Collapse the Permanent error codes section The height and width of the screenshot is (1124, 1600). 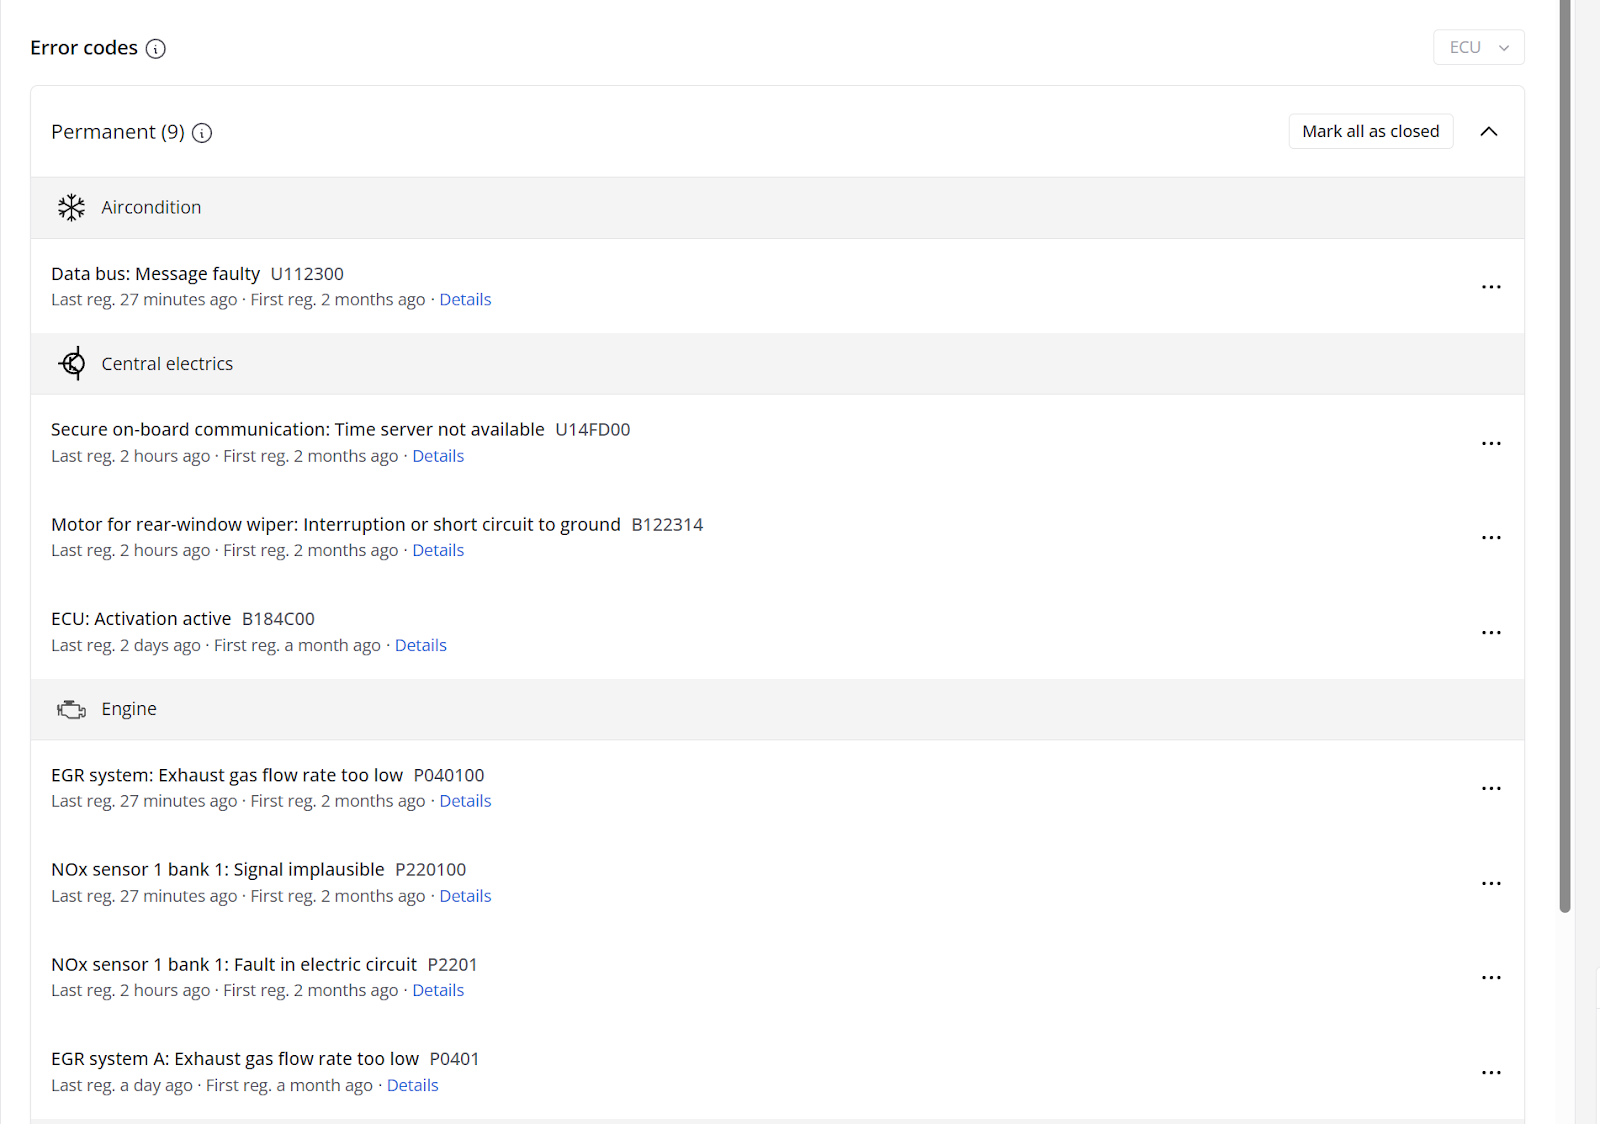click(x=1488, y=132)
